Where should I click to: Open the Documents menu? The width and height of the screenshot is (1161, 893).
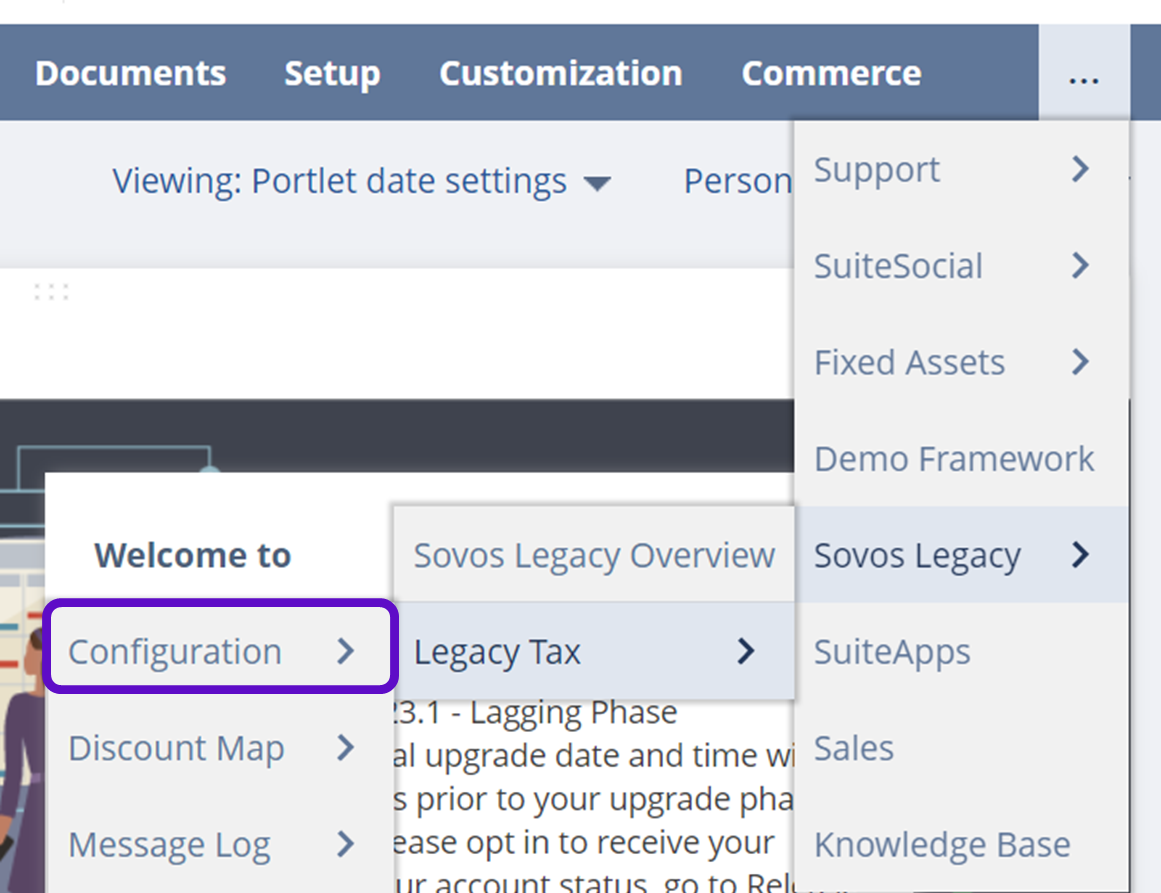(x=130, y=74)
